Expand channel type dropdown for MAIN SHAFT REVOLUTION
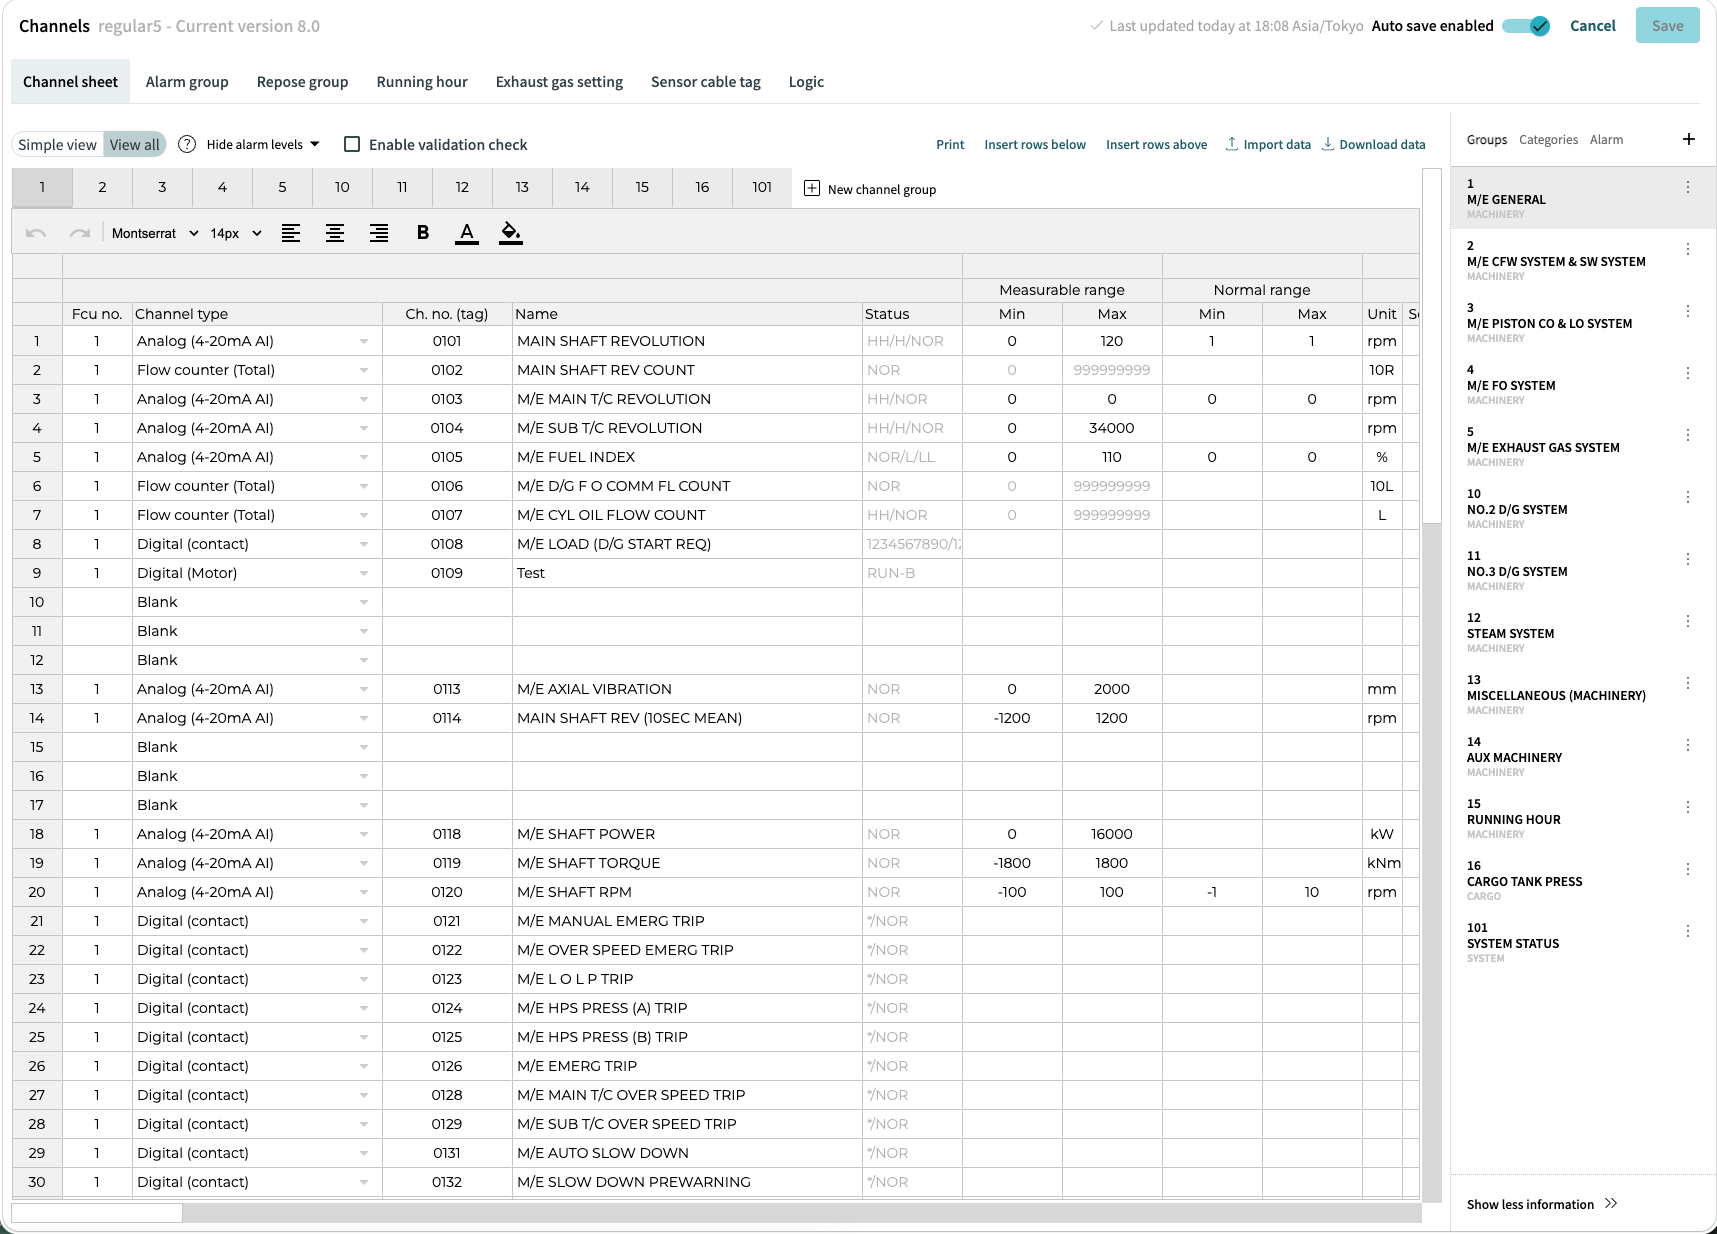Image resolution: width=1717 pixels, height=1234 pixels. click(x=364, y=341)
